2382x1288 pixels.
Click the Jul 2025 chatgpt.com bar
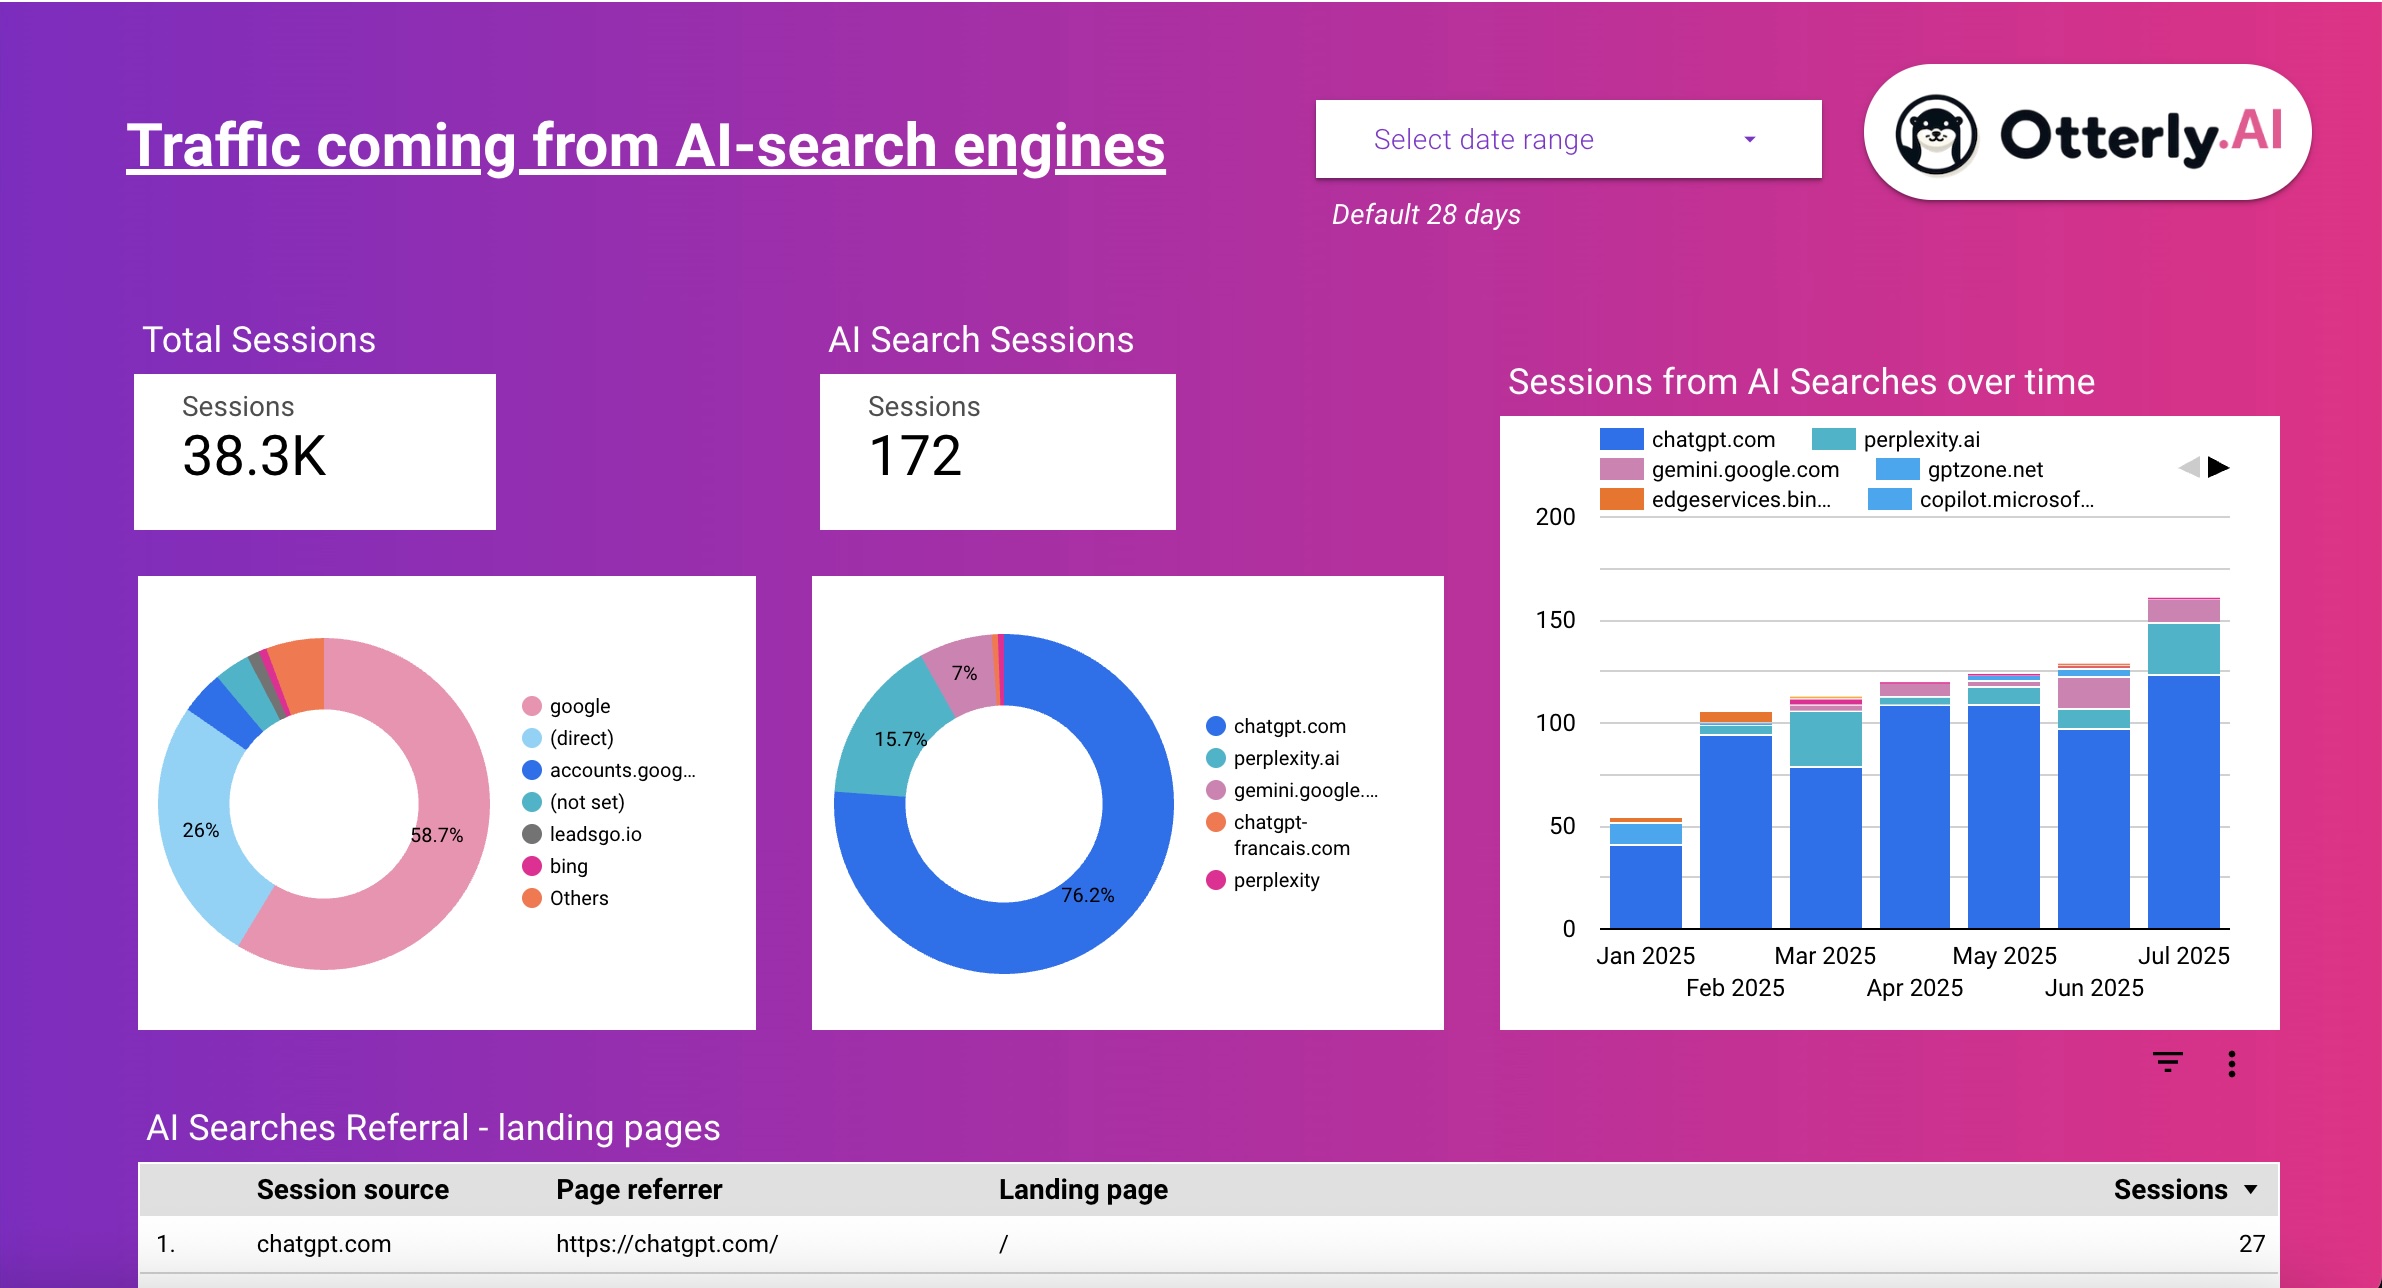(2184, 802)
